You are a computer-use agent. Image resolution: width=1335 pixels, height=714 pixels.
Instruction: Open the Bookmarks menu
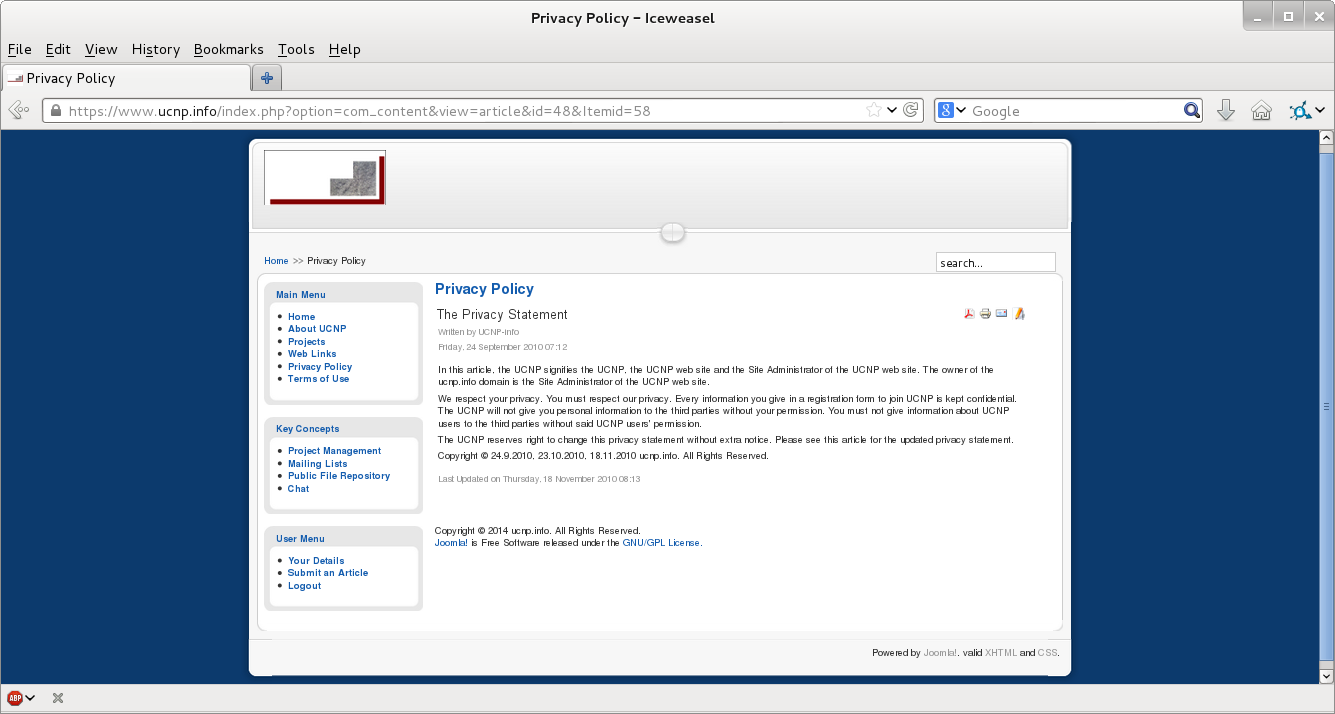click(x=228, y=49)
